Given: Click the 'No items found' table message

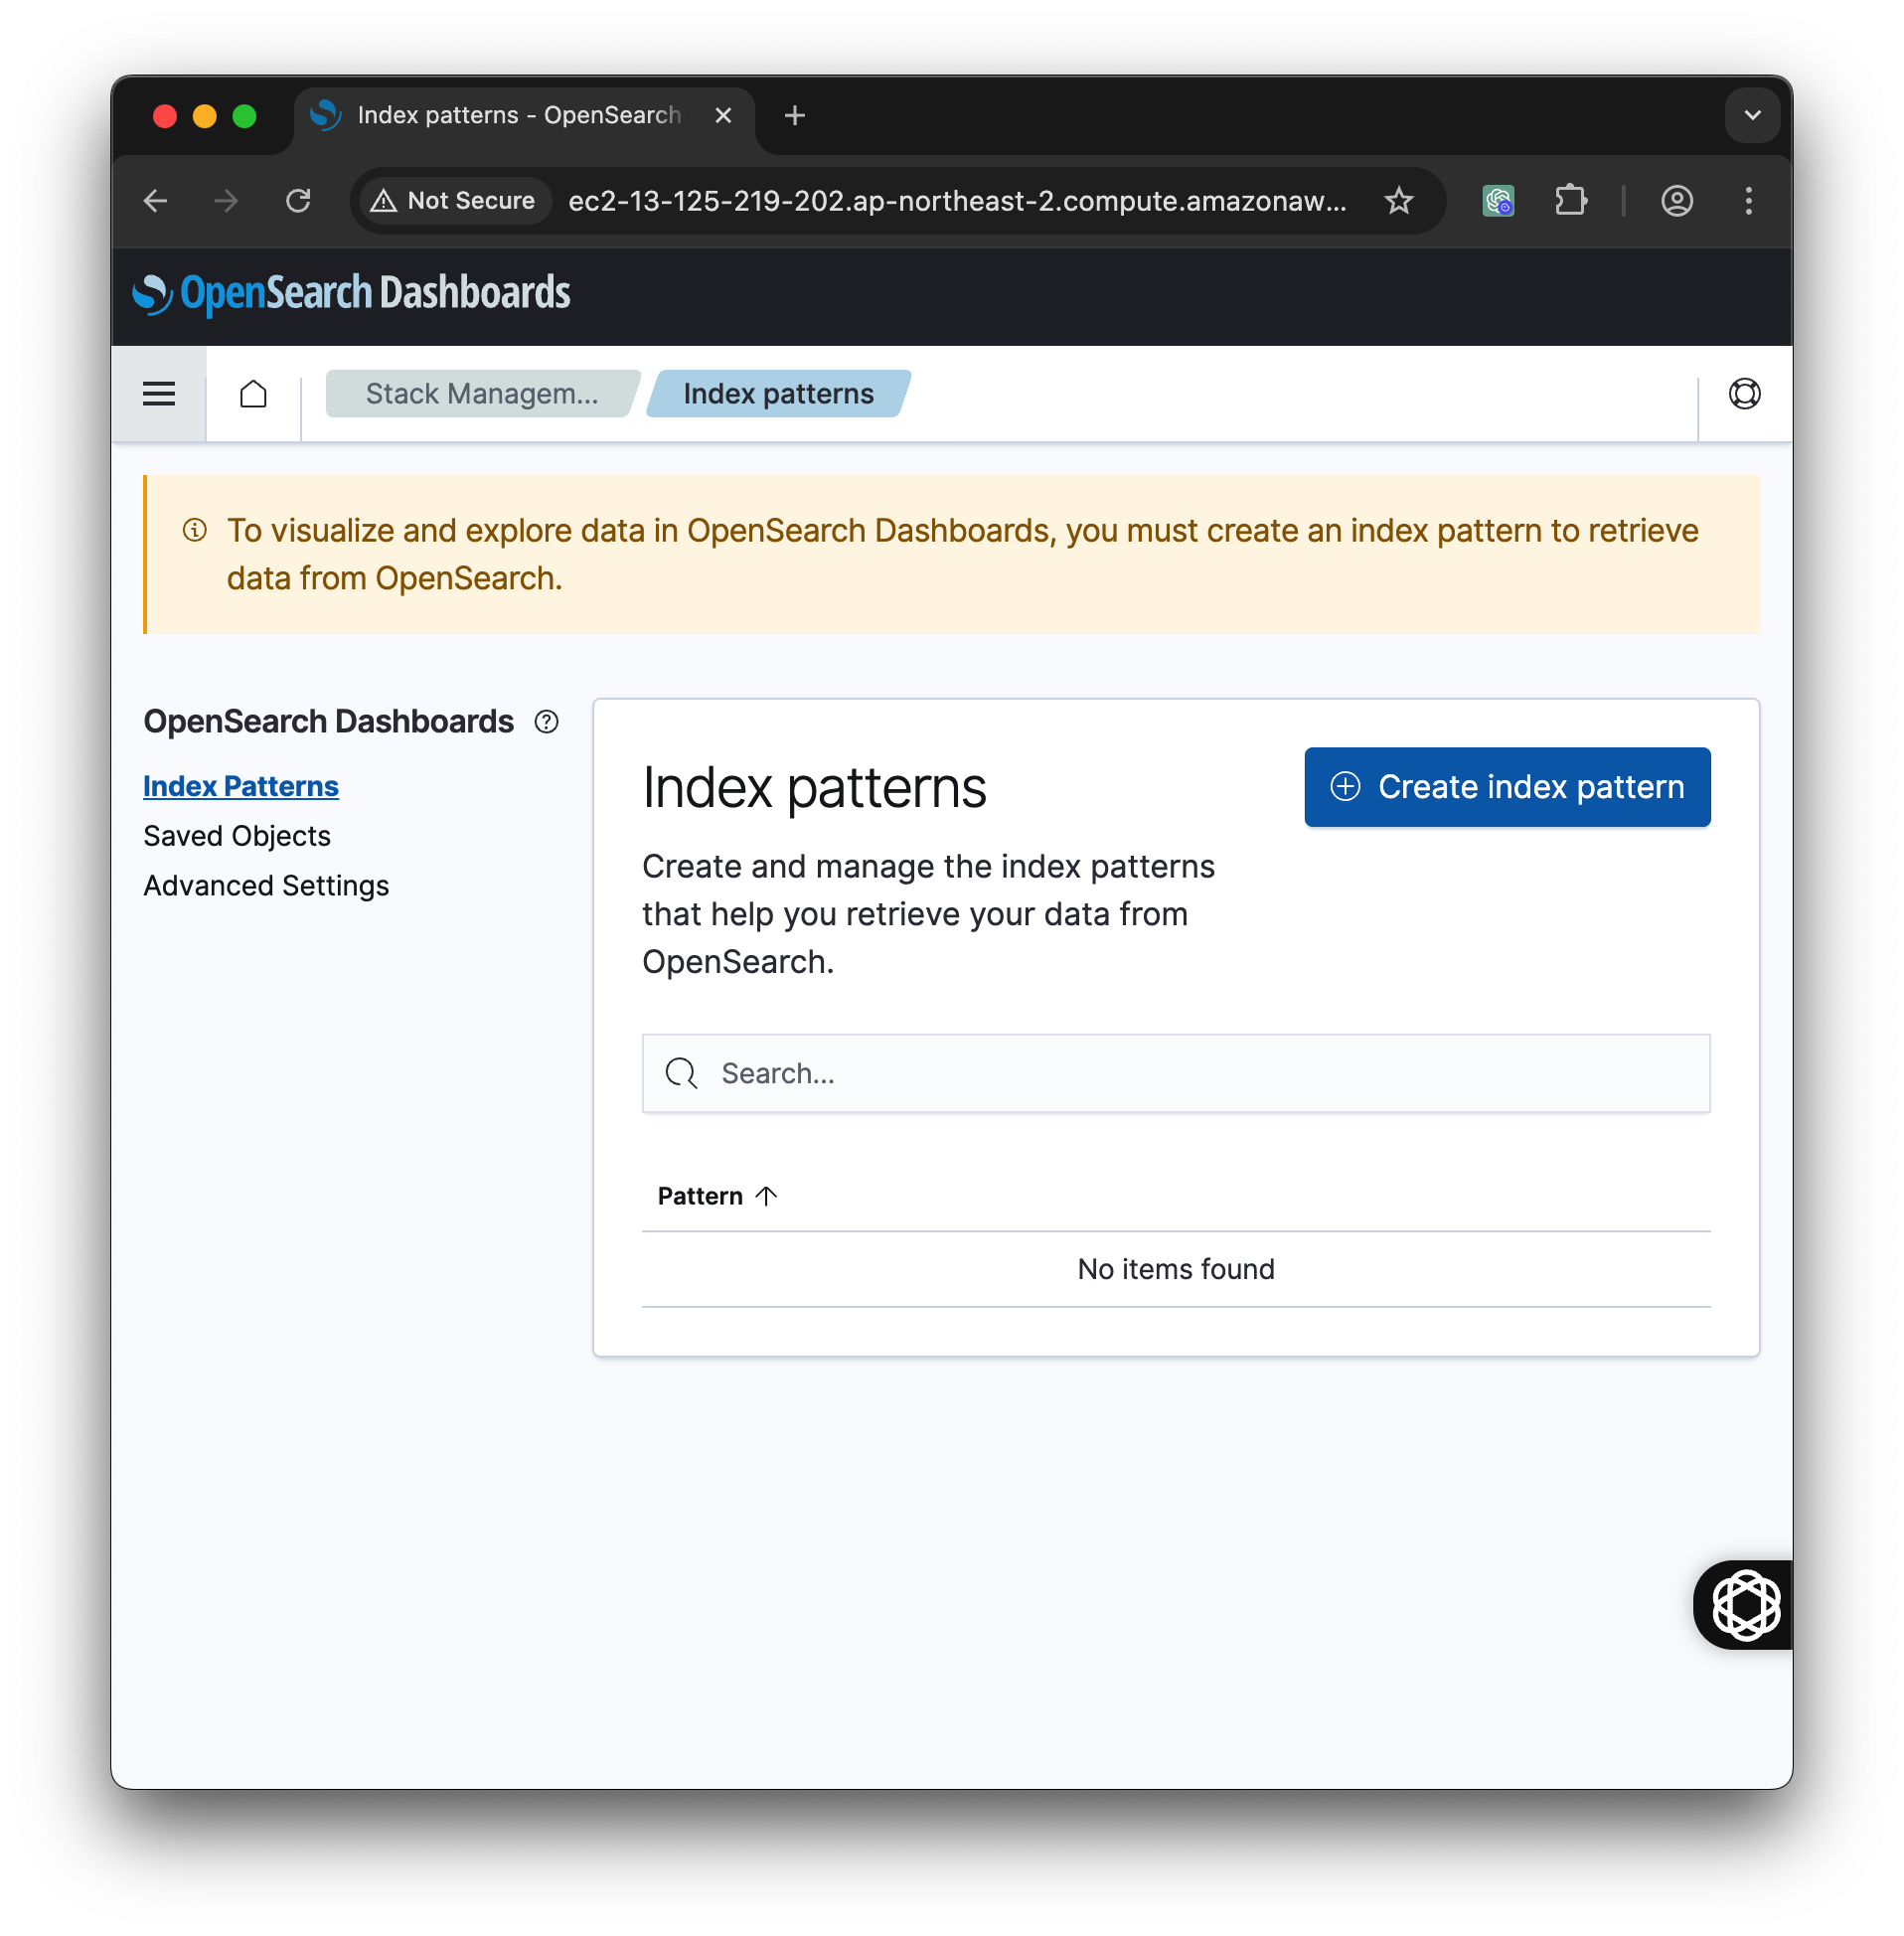Looking at the screenshot, I should 1176,1269.
